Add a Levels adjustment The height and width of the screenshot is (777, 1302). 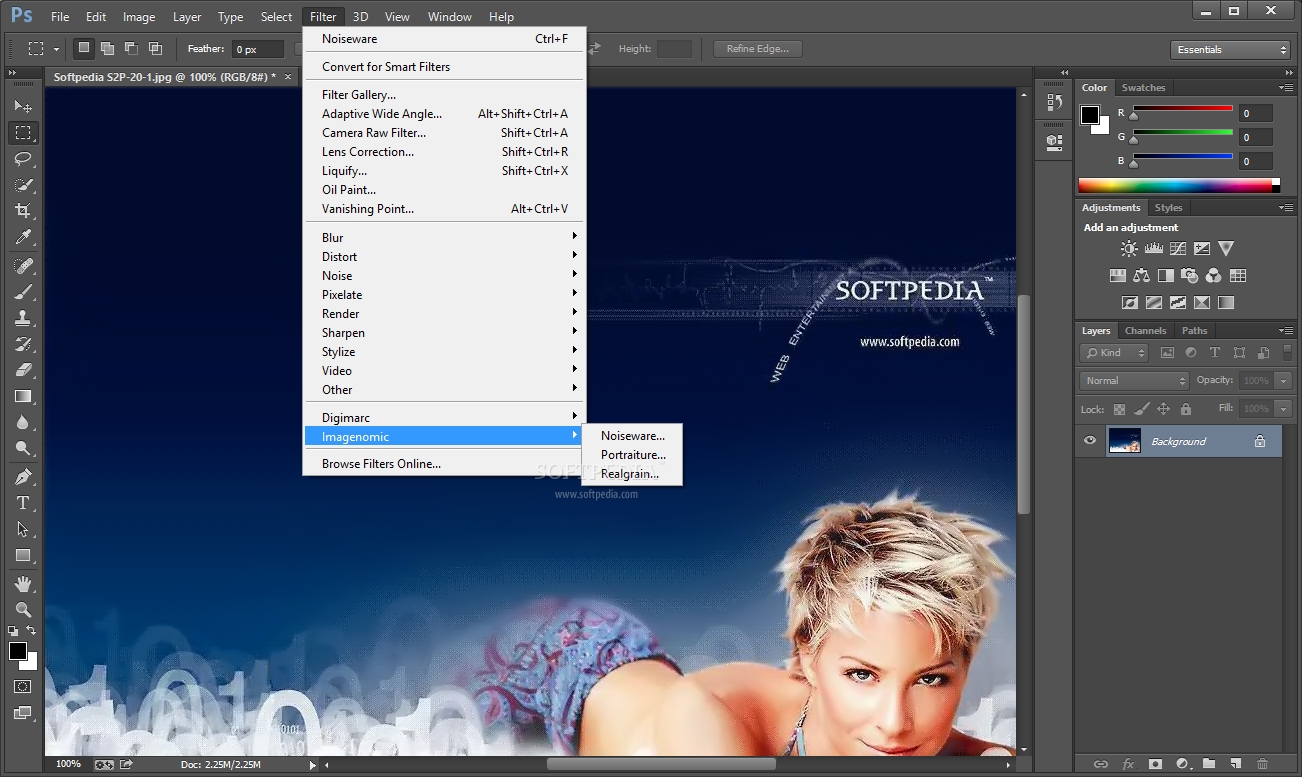1153,248
